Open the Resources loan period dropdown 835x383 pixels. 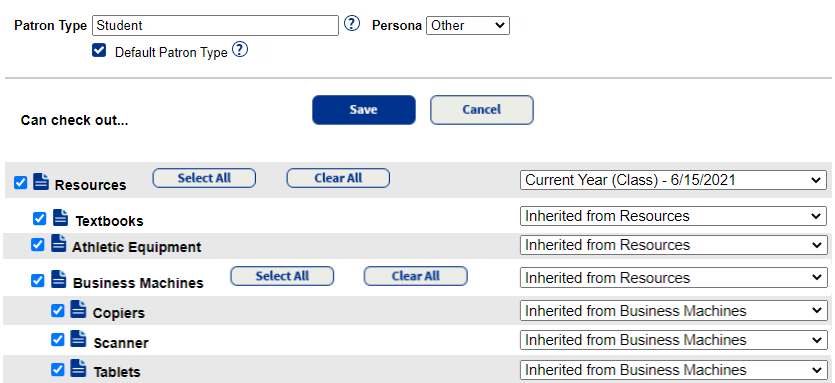673,180
